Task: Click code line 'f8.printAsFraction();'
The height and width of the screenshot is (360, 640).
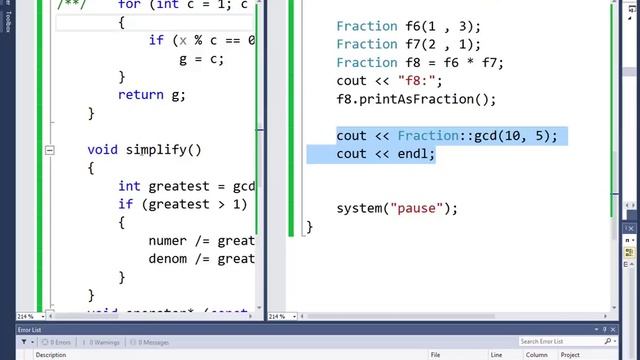Action: pos(416,99)
